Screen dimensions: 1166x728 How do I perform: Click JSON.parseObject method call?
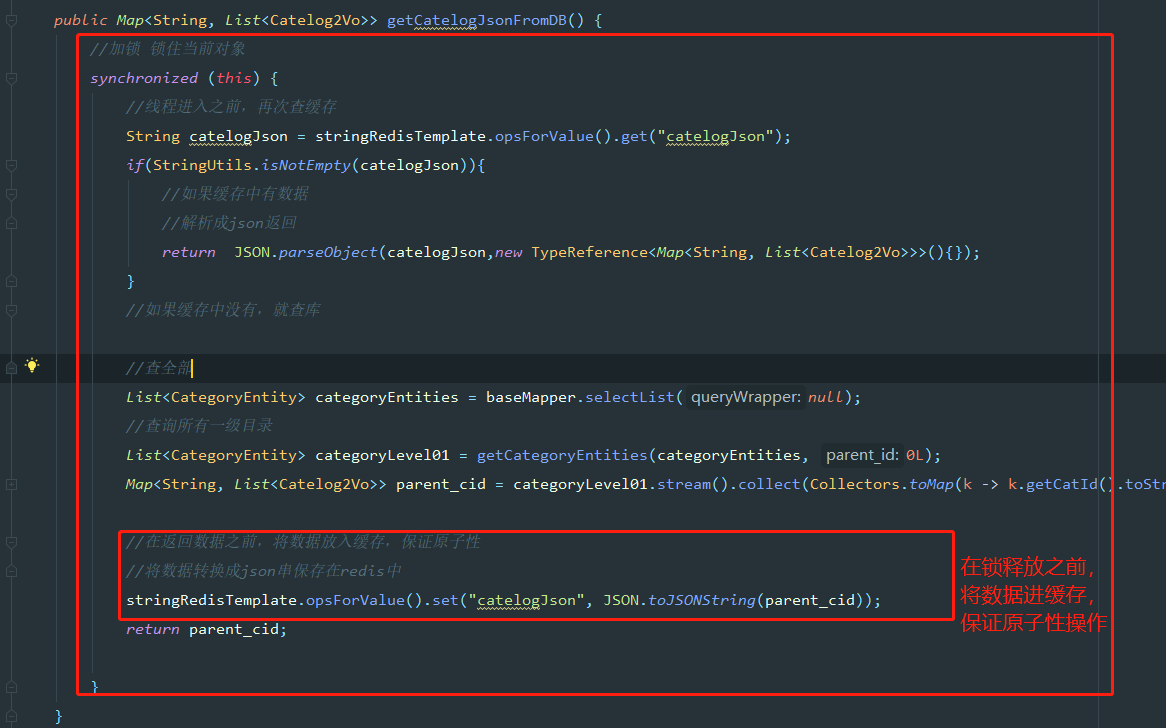tap(306, 252)
